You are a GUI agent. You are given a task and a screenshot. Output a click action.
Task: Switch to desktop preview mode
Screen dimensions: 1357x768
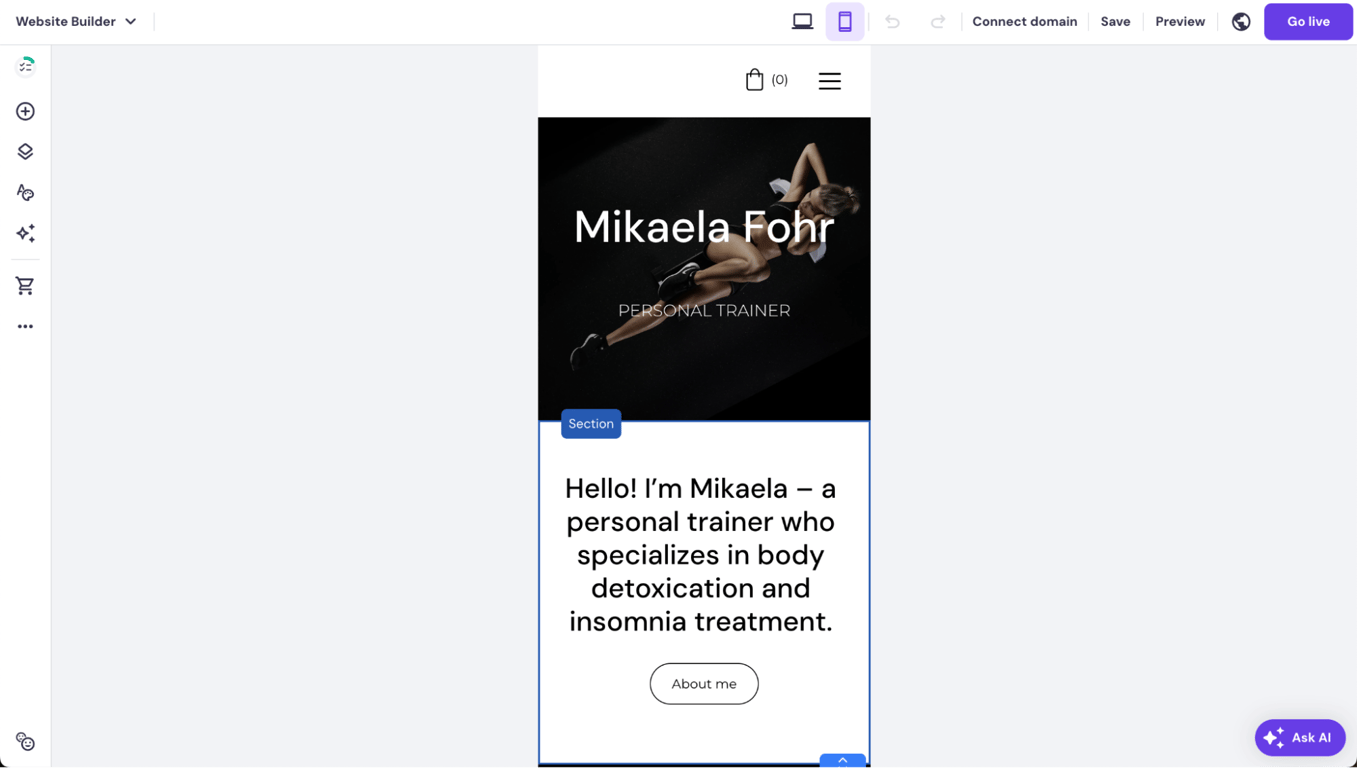pyautogui.click(x=802, y=20)
